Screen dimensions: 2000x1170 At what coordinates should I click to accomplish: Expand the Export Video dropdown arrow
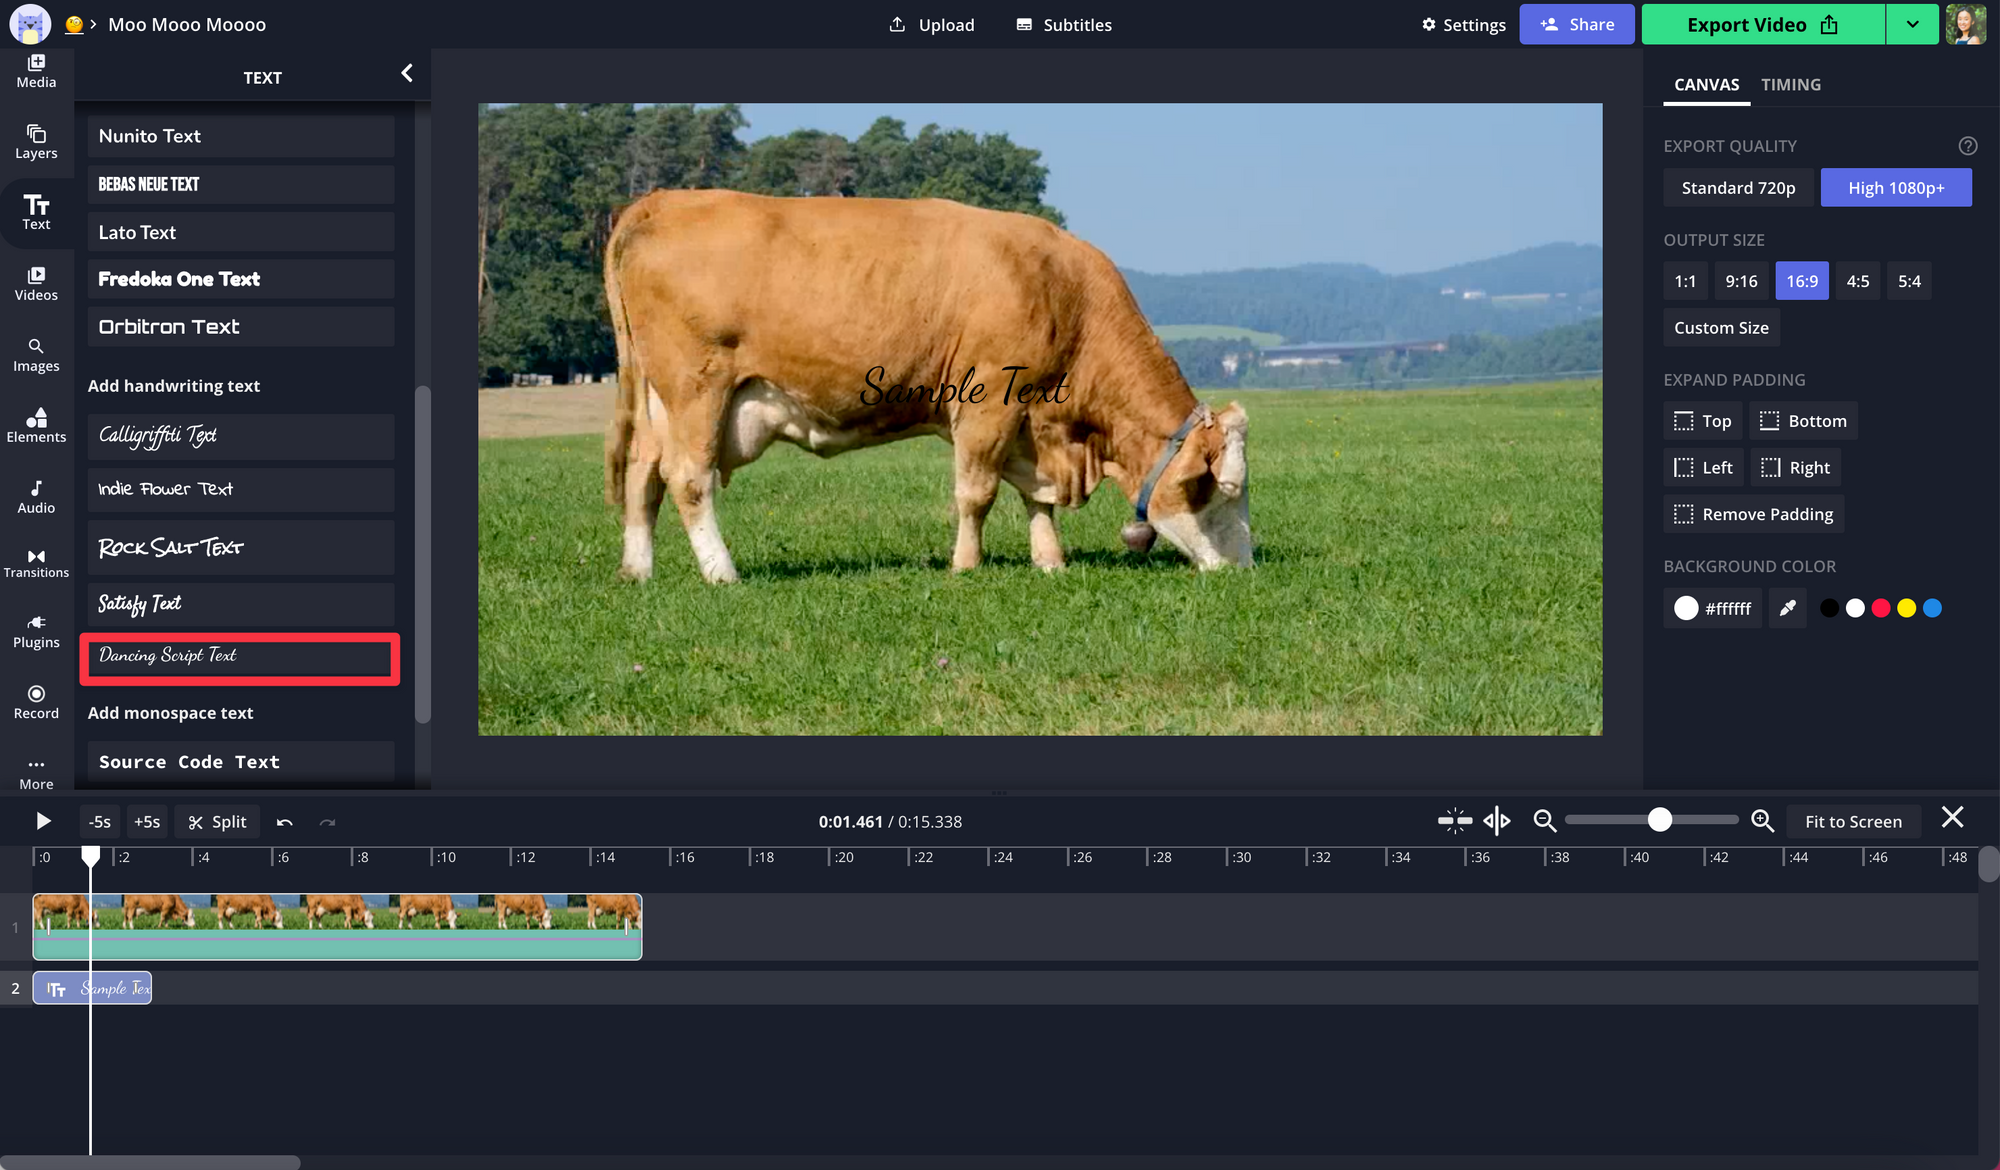coord(1912,24)
